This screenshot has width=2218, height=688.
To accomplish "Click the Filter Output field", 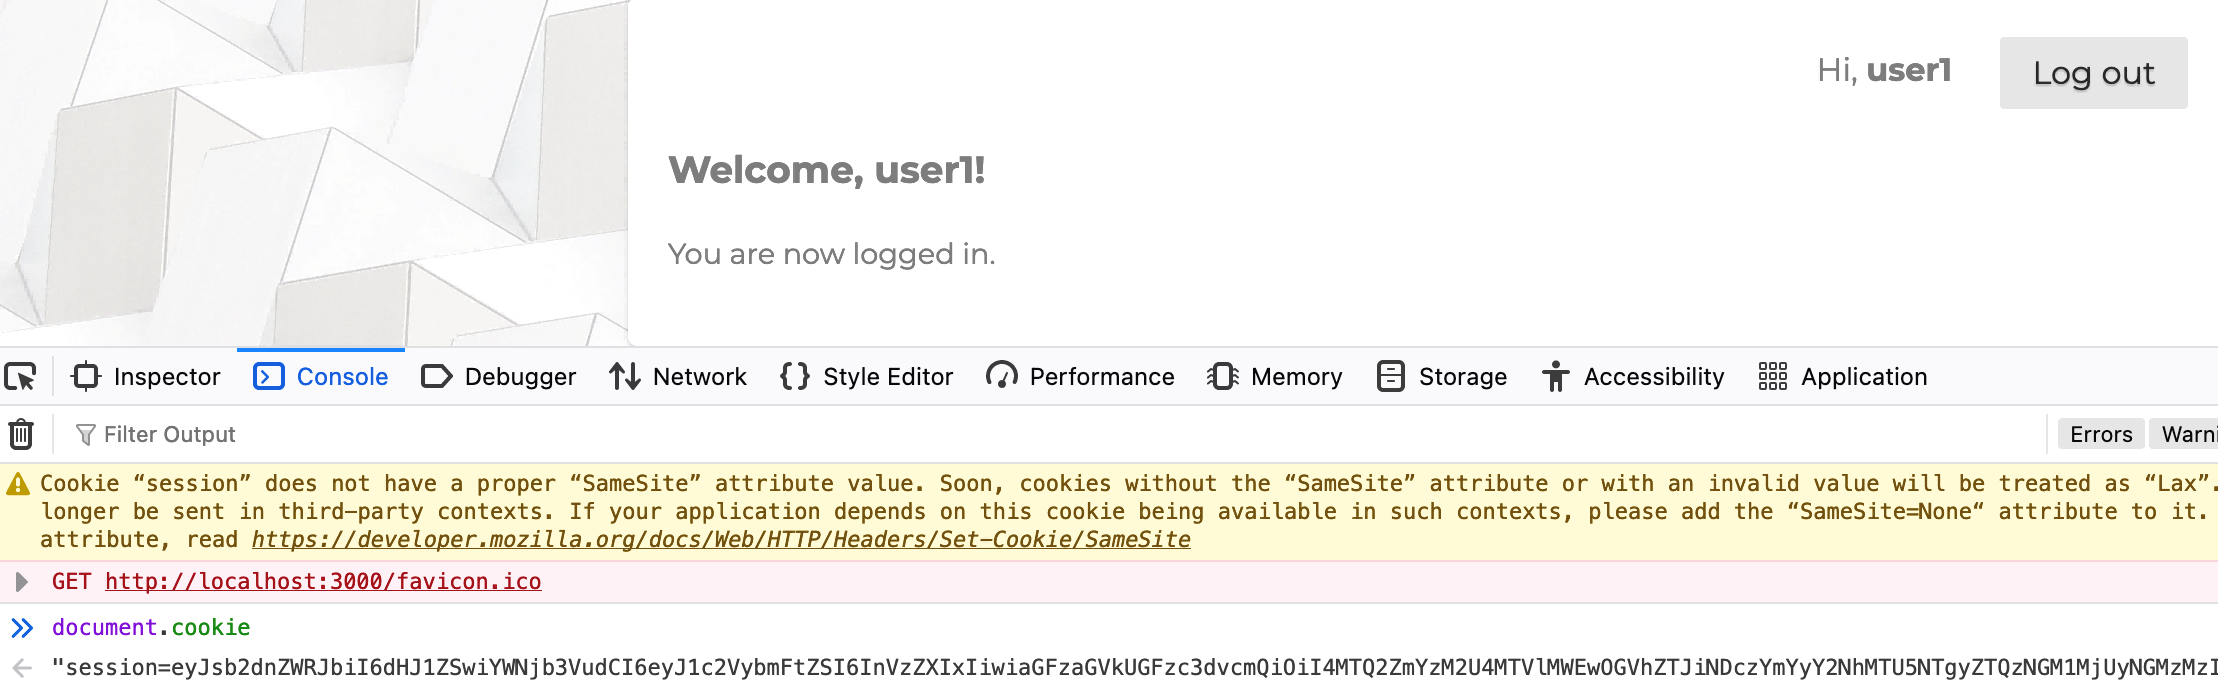I will click(x=170, y=434).
